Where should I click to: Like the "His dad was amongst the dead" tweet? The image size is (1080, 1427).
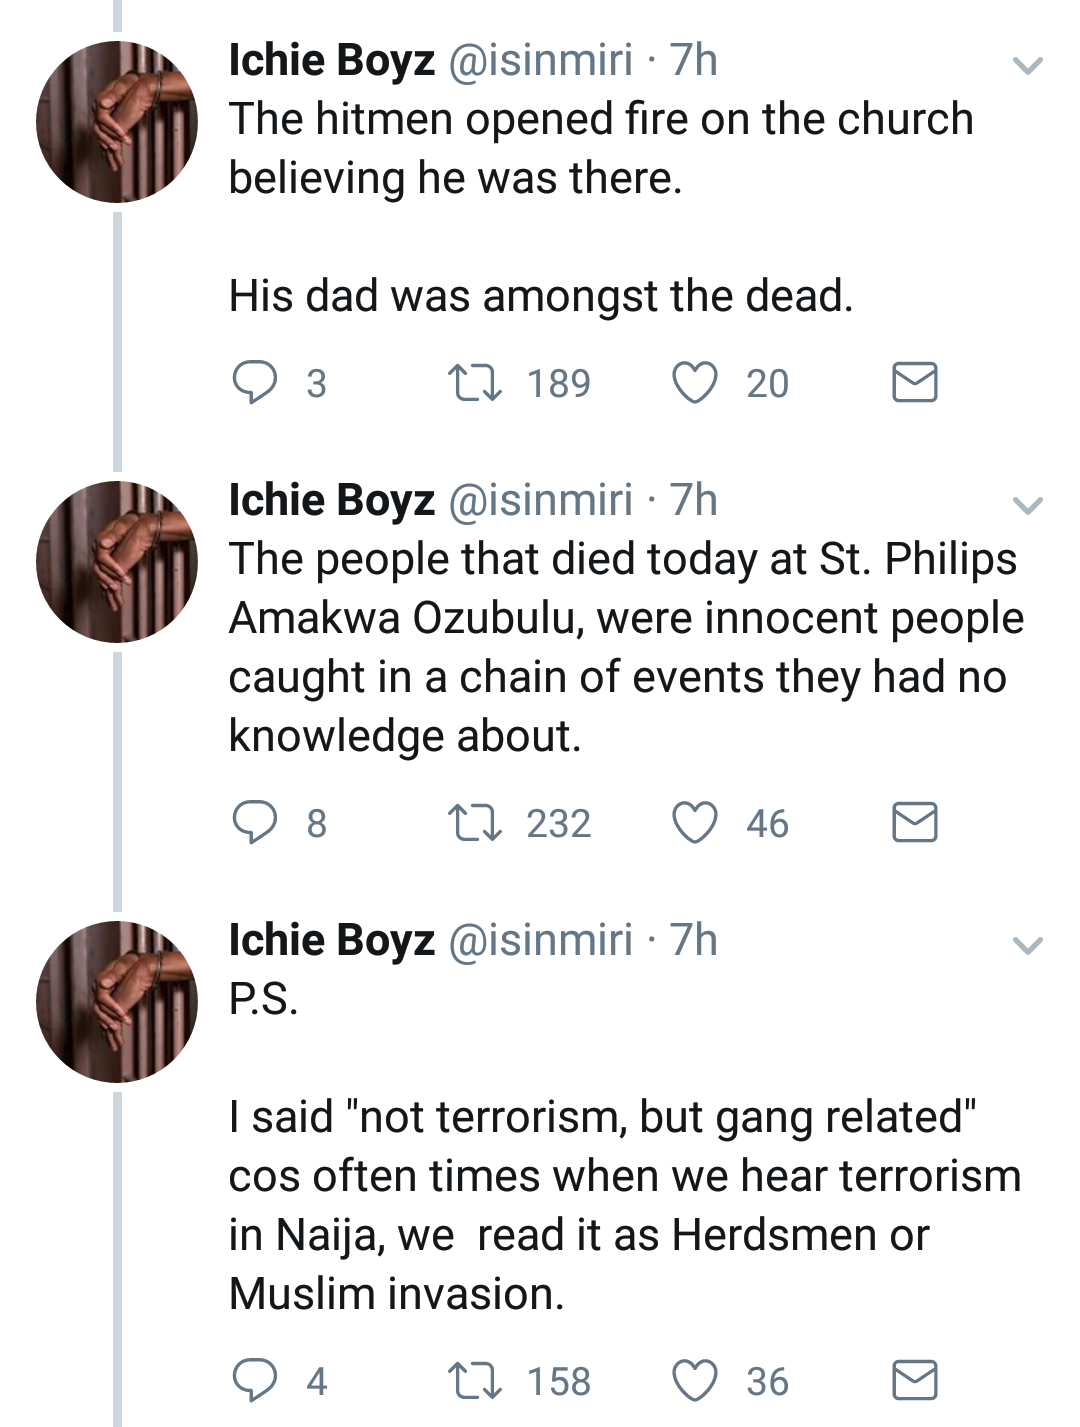(694, 383)
